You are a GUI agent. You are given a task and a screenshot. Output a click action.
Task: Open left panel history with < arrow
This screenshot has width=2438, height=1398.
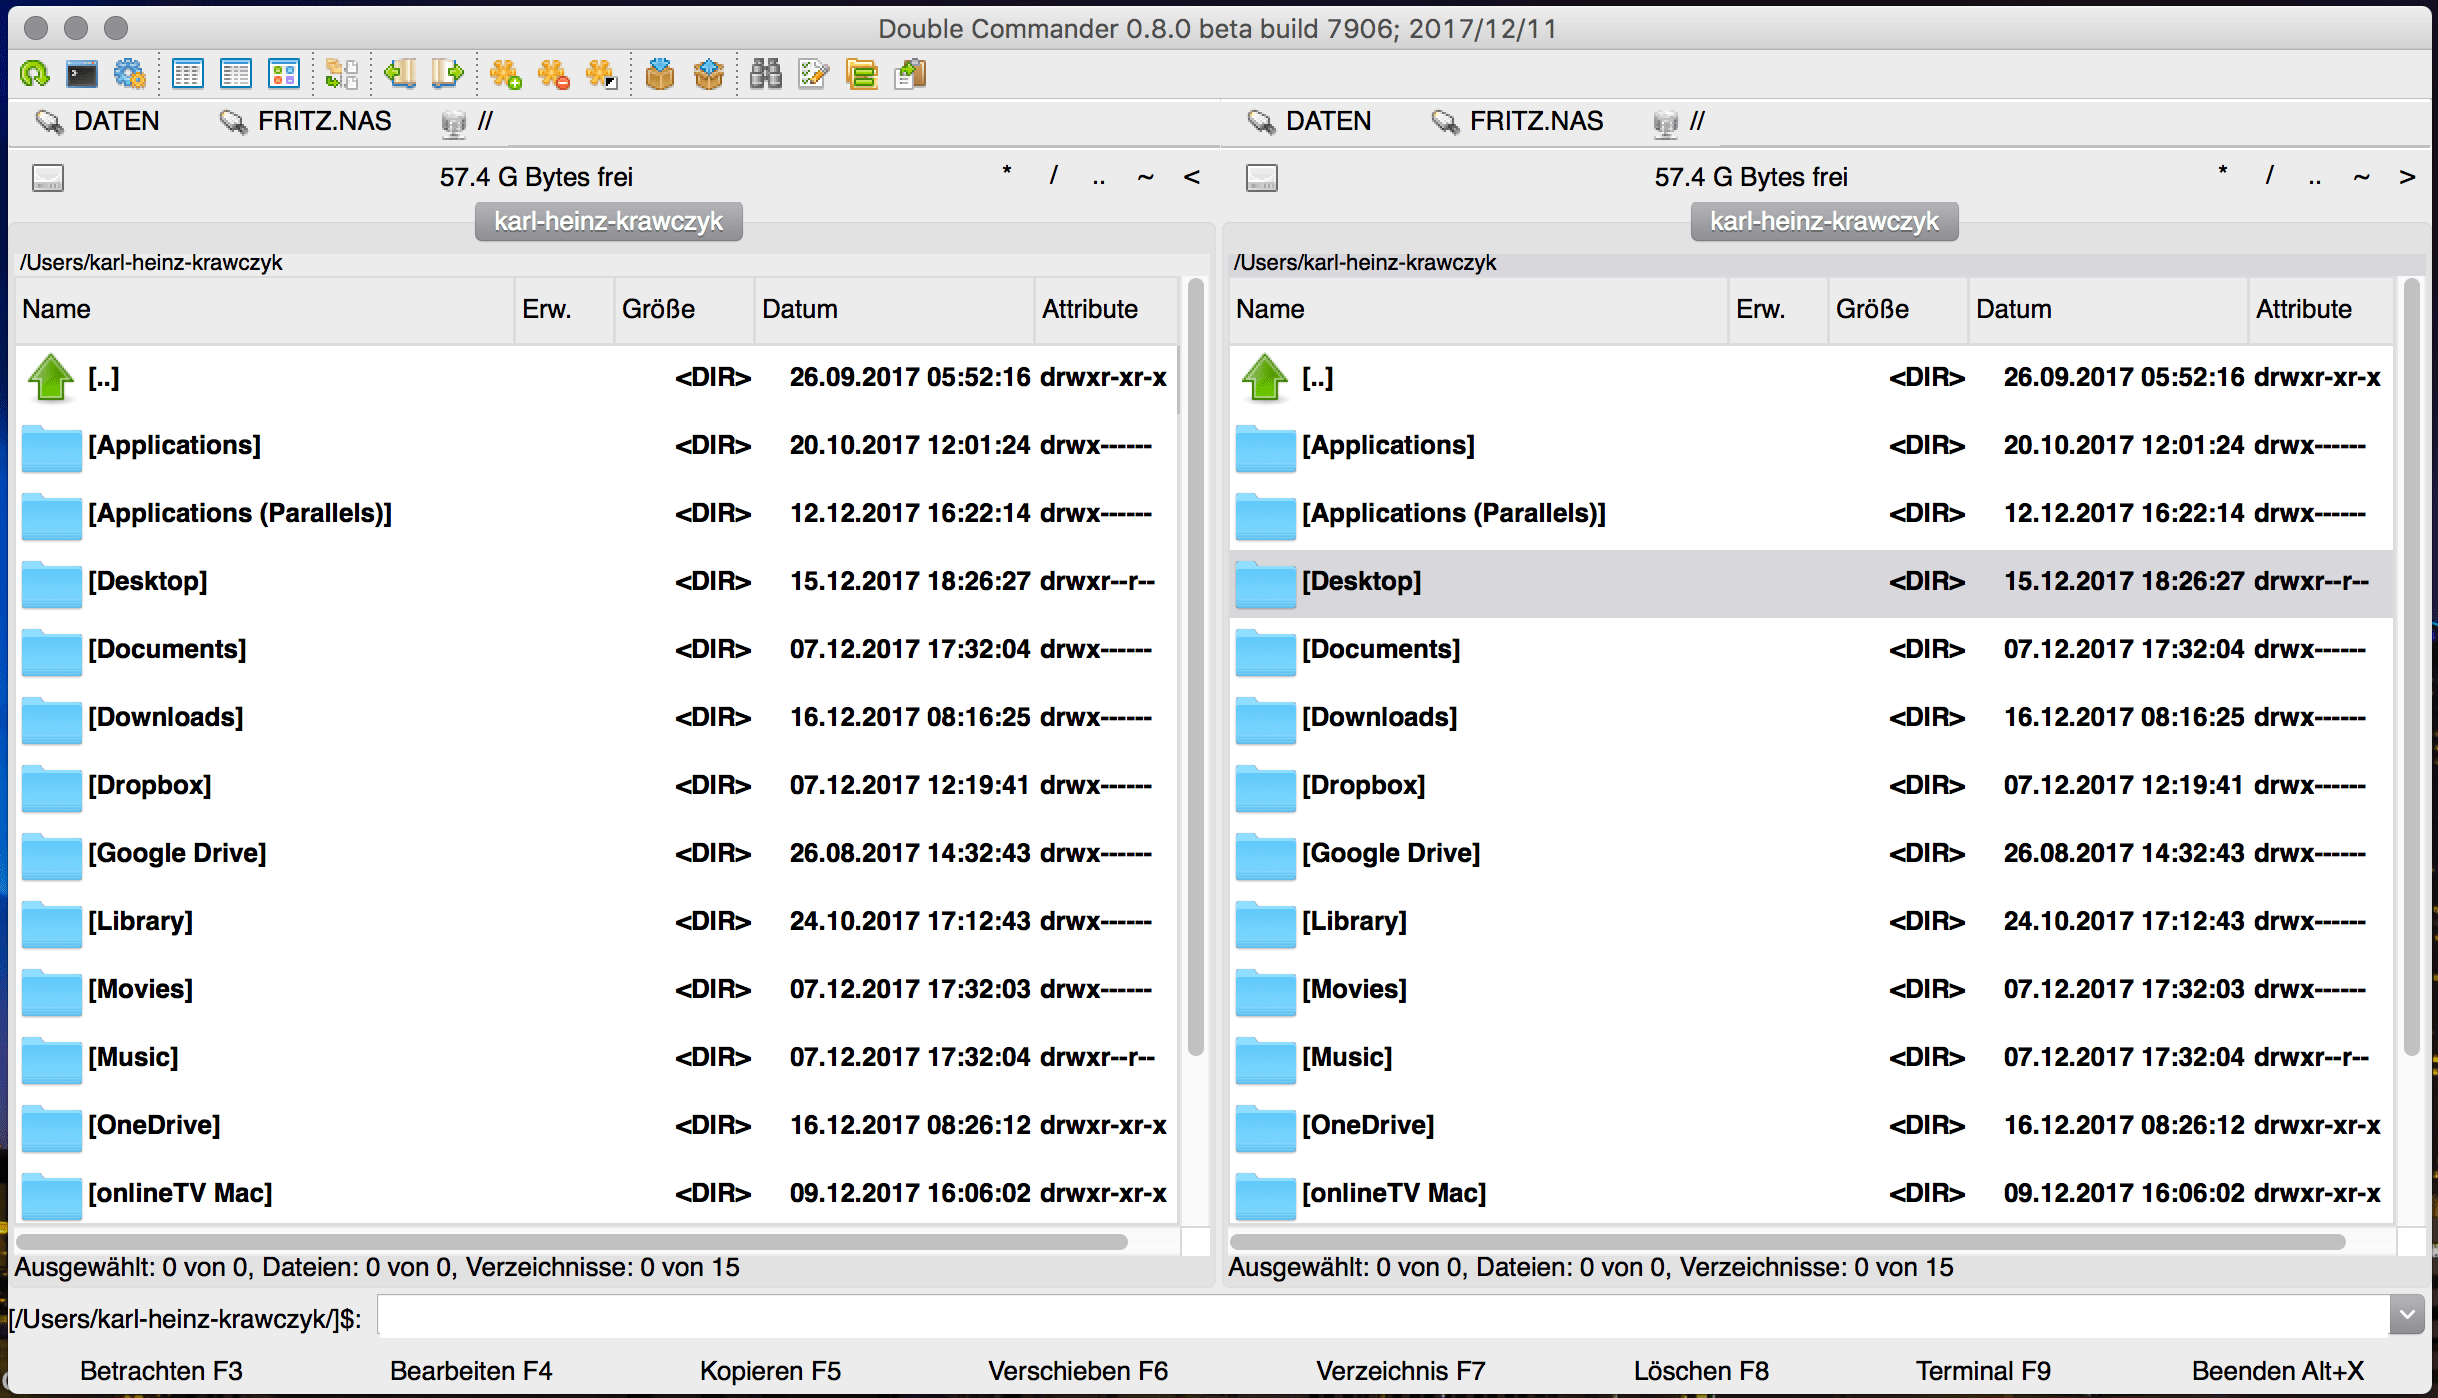[x=1193, y=176]
